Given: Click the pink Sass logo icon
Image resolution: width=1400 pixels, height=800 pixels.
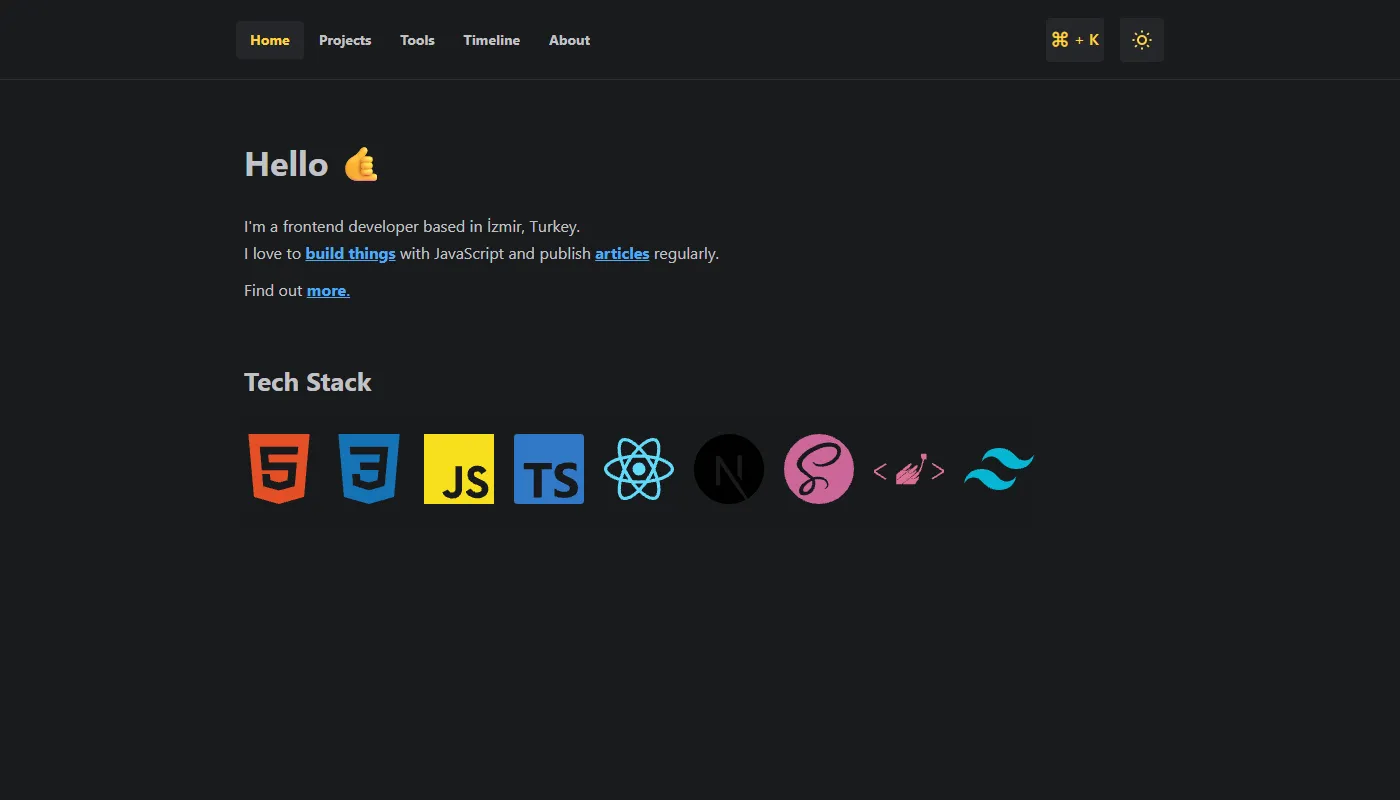Looking at the screenshot, I should click(819, 469).
